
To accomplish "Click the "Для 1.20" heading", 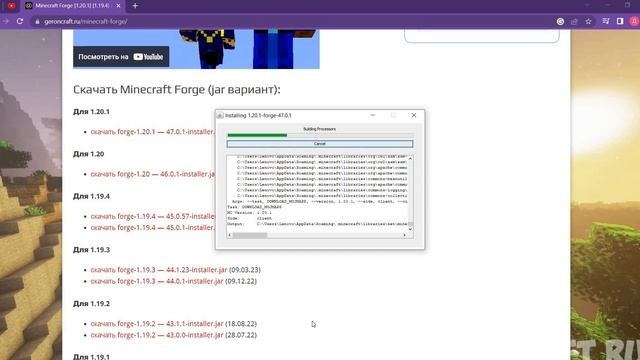I will coord(89,154).
